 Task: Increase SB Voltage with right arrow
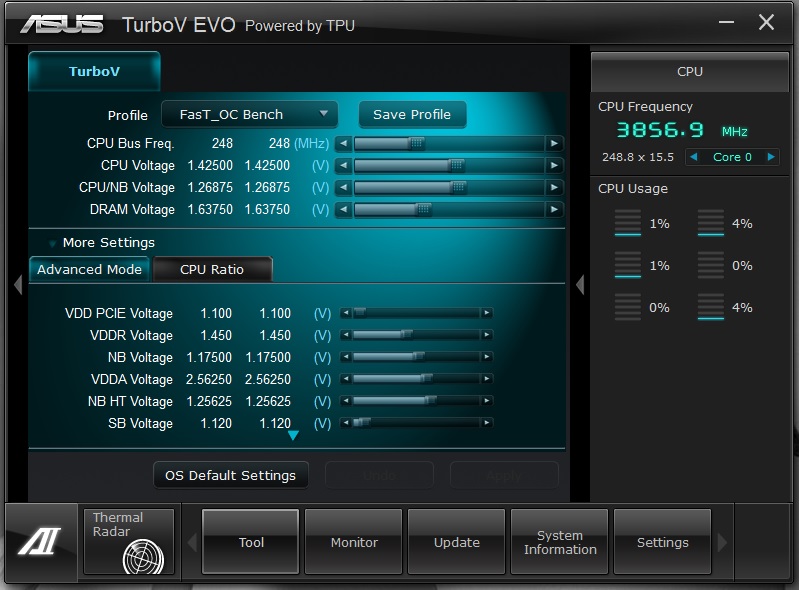487,423
